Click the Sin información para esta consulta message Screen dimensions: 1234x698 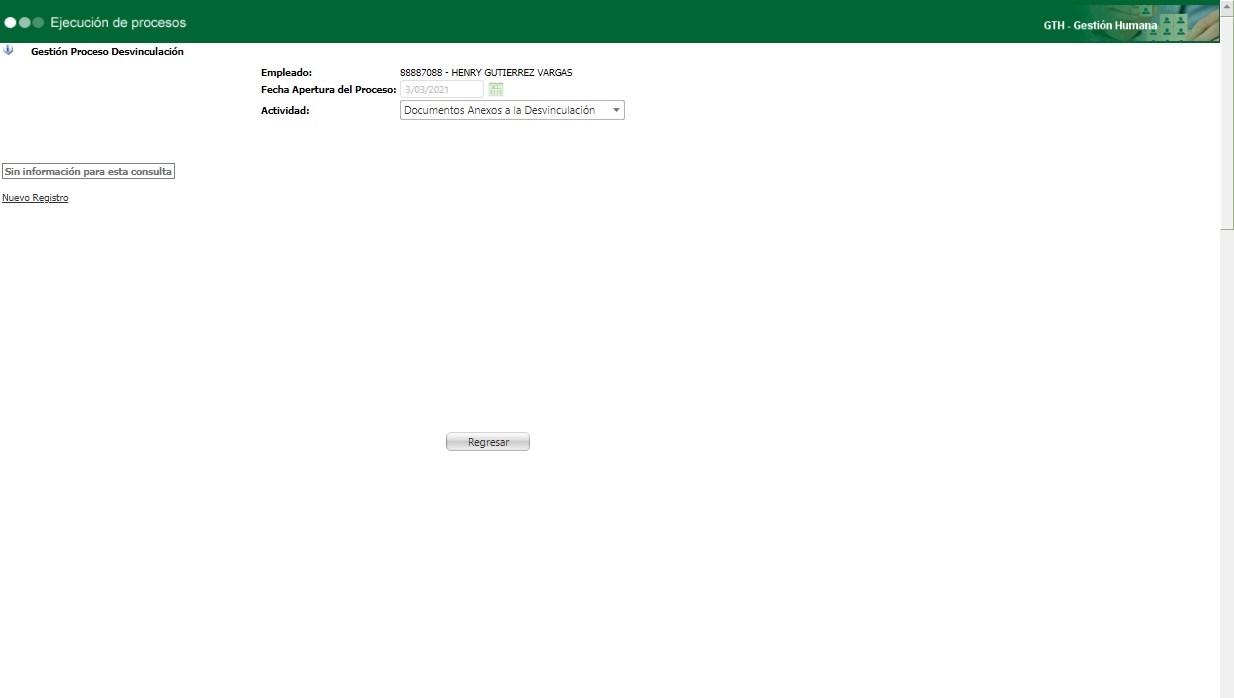88,172
